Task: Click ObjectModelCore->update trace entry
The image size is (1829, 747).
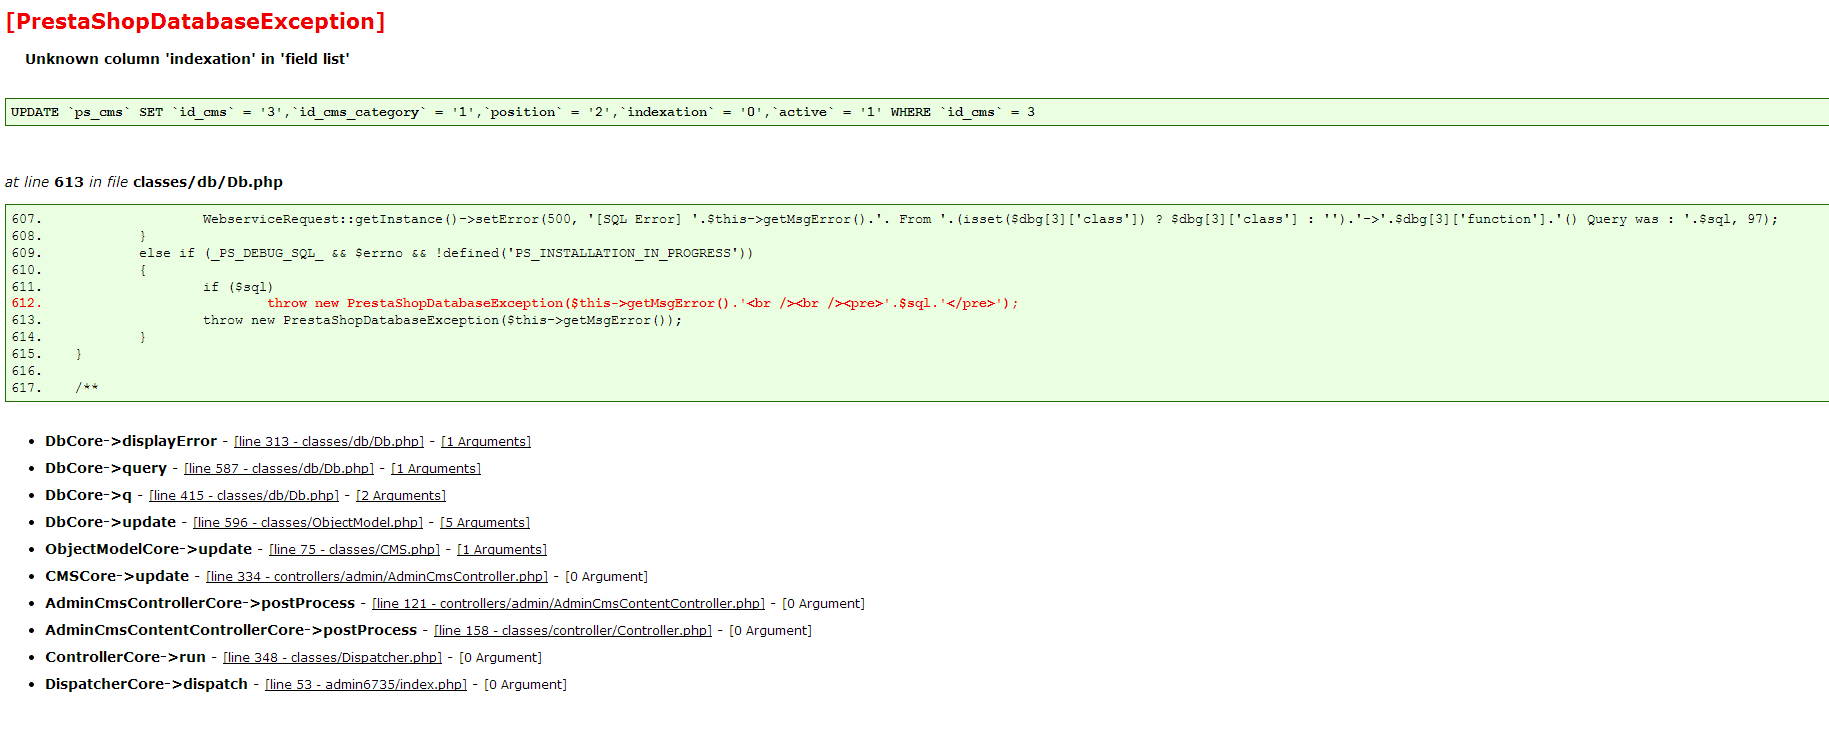Action: click(x=148, y=549)
